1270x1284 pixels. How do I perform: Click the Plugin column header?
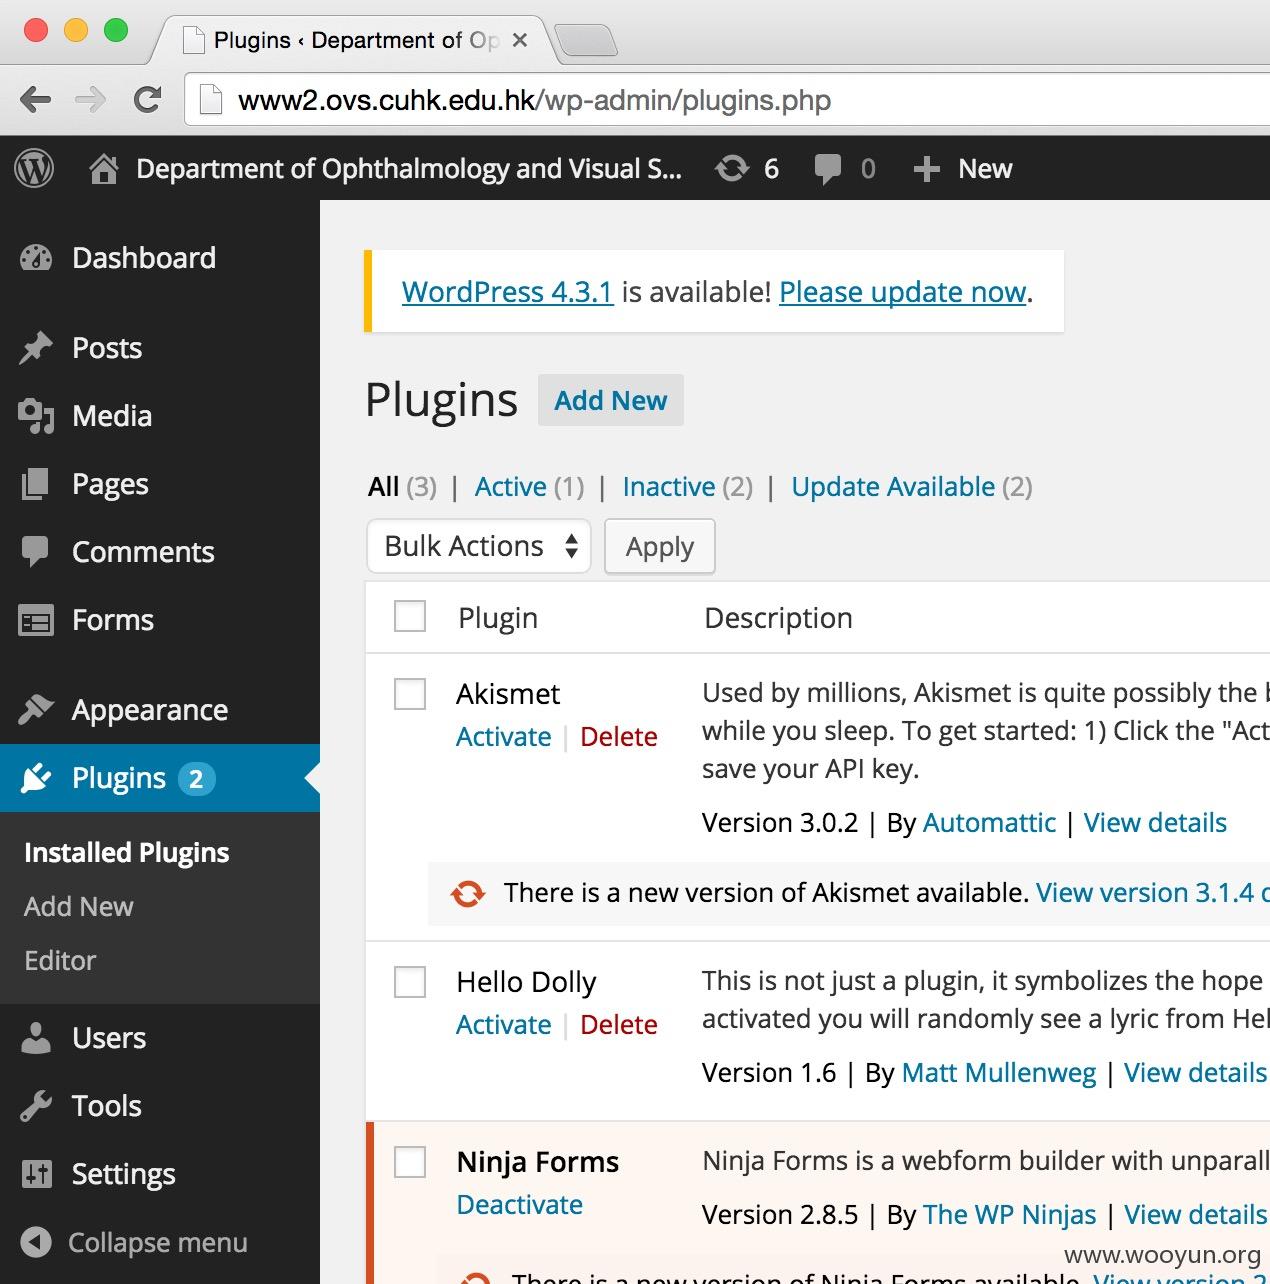498,618
